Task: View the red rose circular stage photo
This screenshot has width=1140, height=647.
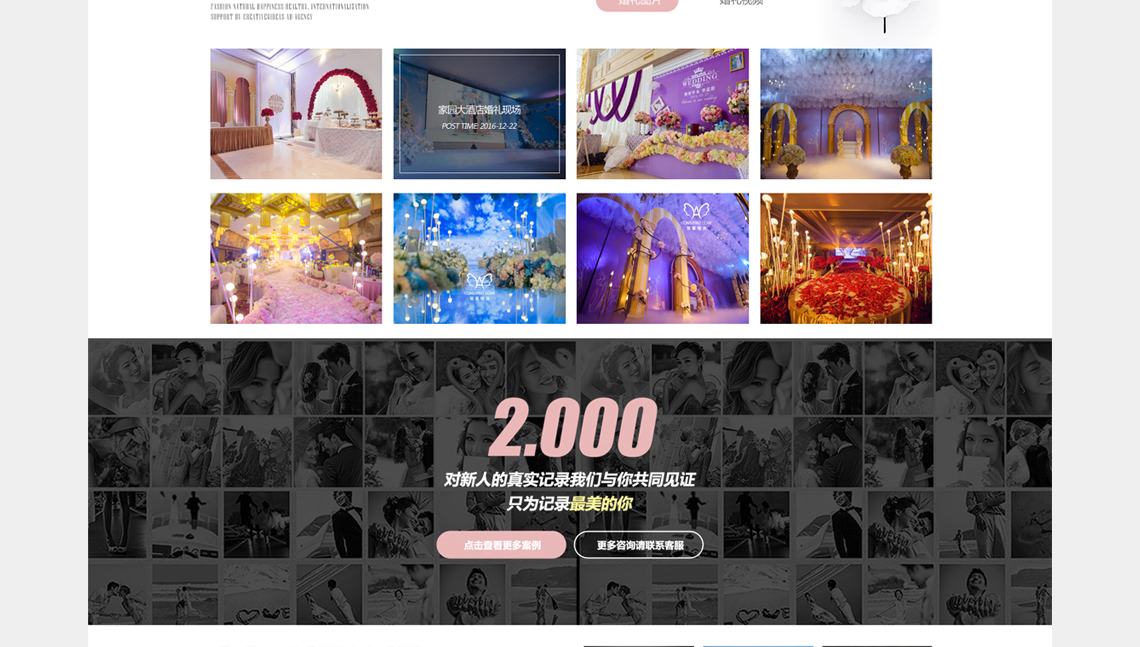Action: tap(845, 258)
